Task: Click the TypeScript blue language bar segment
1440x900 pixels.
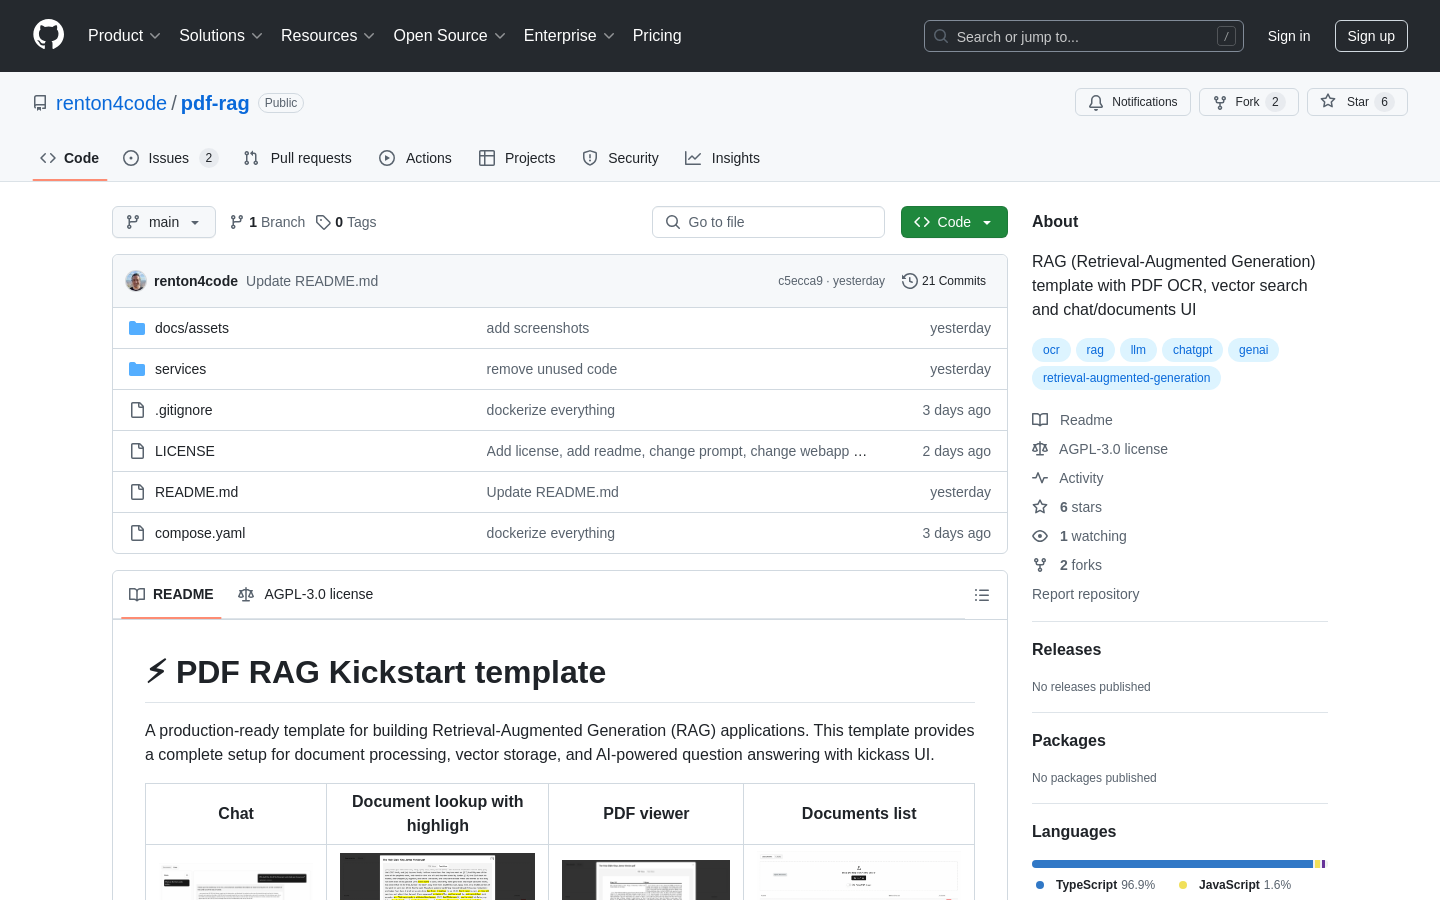Action: pyautogui.click(x=1172, y=864)
